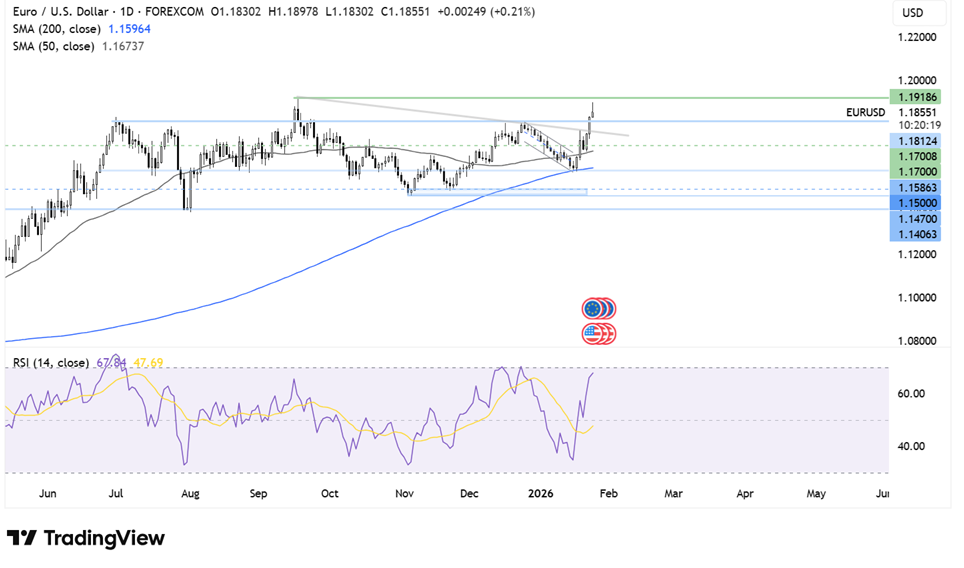Click the 1.22000 price axis label
Viewport: 964px width, 568px height.
pos(917,37)
